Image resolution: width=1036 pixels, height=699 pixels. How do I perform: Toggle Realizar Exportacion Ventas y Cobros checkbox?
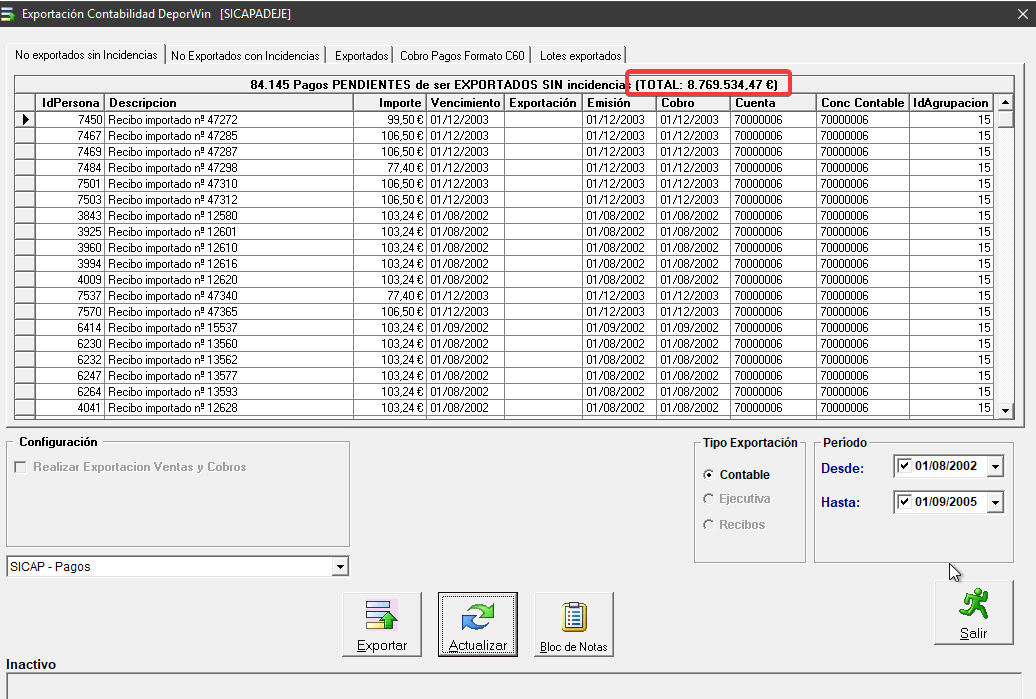click(20, 467)
